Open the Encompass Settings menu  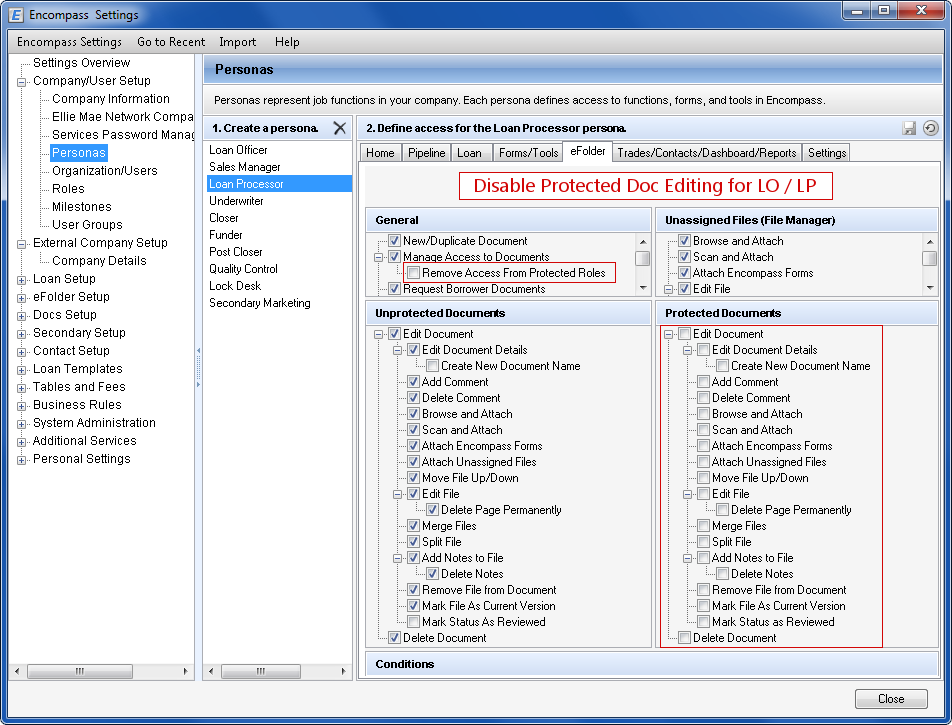pos(69,42)
